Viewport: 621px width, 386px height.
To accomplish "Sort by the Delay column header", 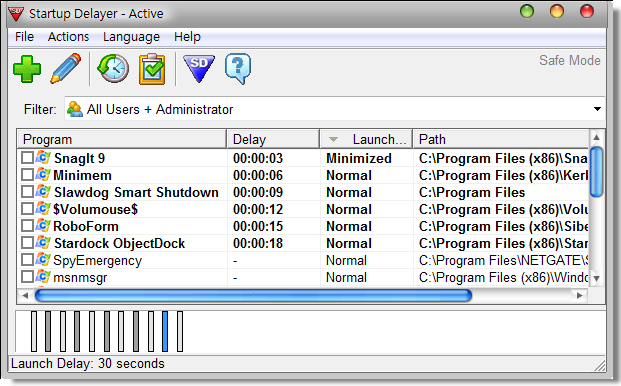I will click(273, 139).
